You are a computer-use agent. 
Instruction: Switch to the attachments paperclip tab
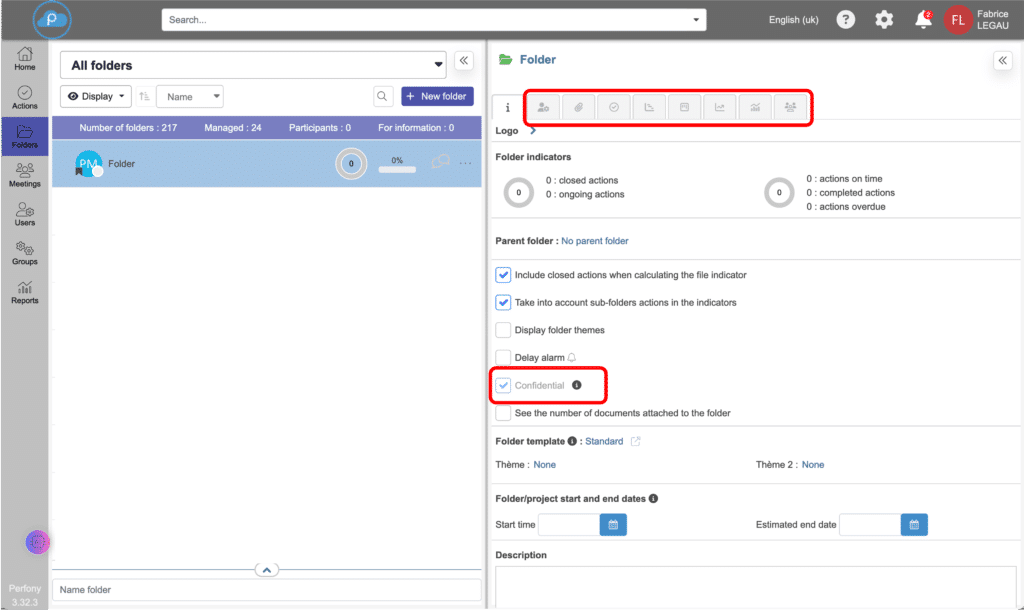point(578,107)
